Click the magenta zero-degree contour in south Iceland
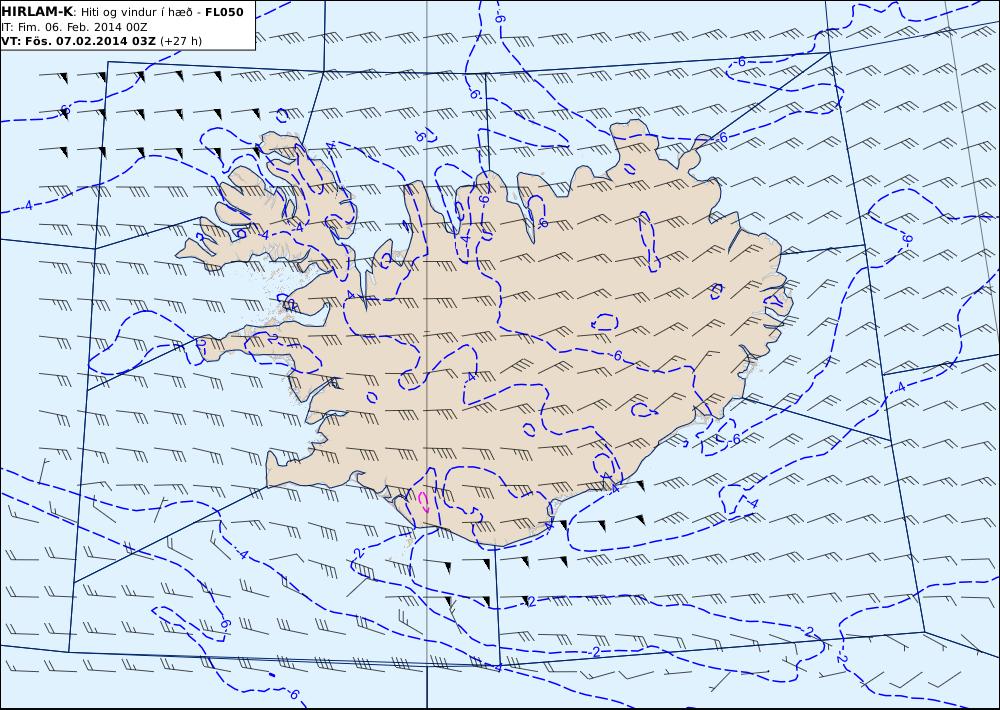Viewport: 1000px width, 710px height. coord(423,502)
